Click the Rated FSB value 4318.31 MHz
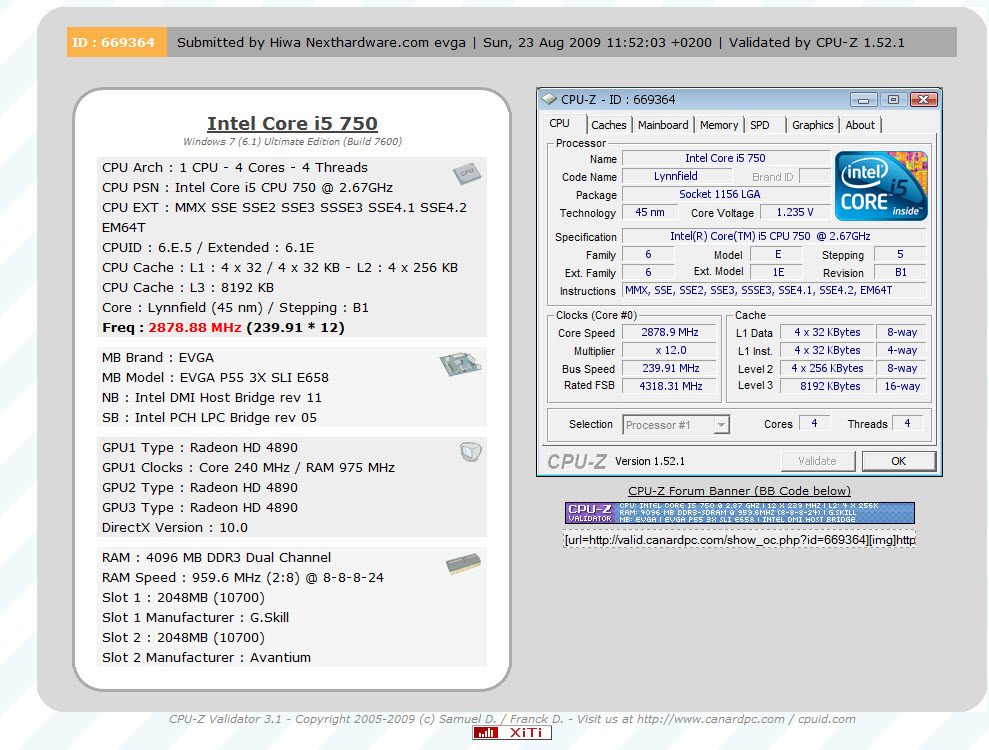Screen dimensions: 989x750 coord(669,386)
